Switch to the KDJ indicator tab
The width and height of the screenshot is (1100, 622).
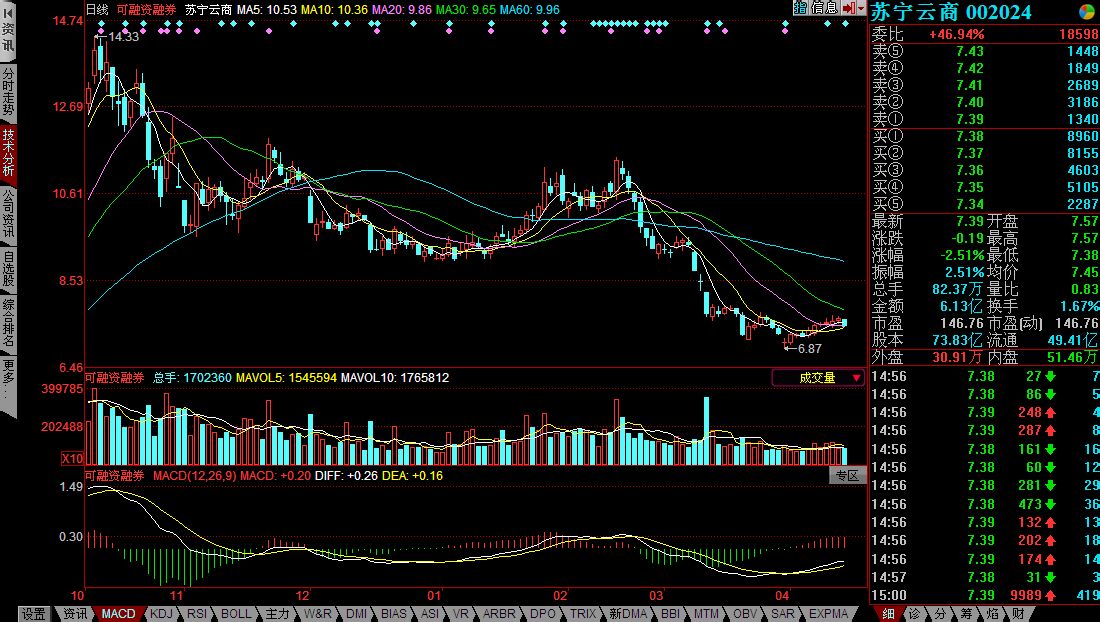(161, 614)
